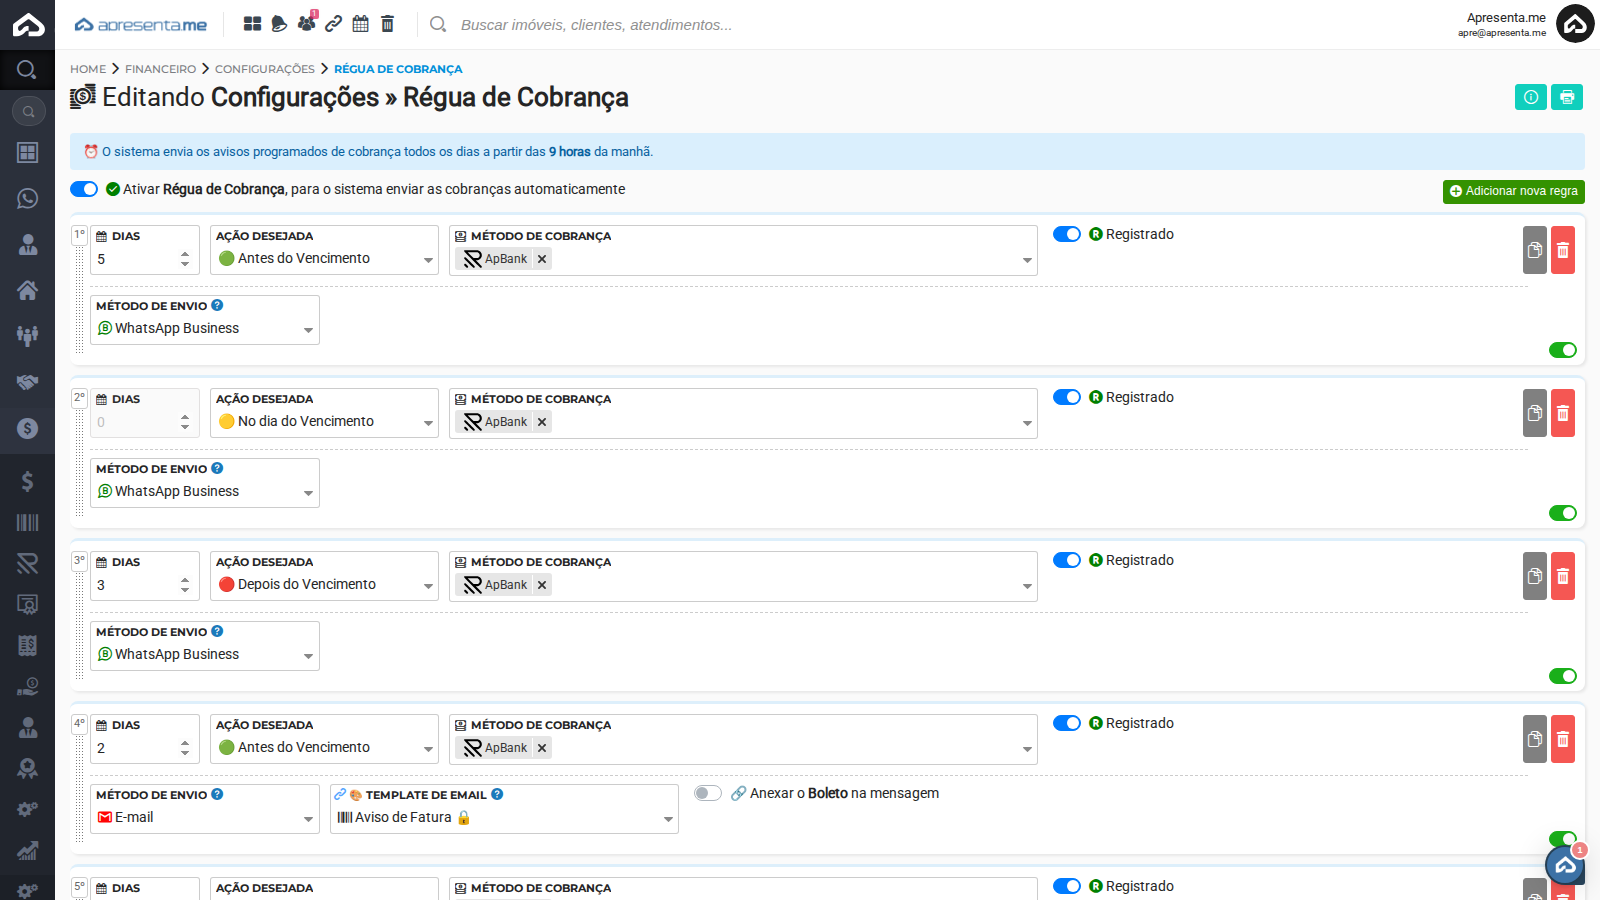Open the Ação Desejada dropdown showing Antes do Vencimento
Screen dimensions: 1600x900
pyautogui.click(x=324, y=258)
